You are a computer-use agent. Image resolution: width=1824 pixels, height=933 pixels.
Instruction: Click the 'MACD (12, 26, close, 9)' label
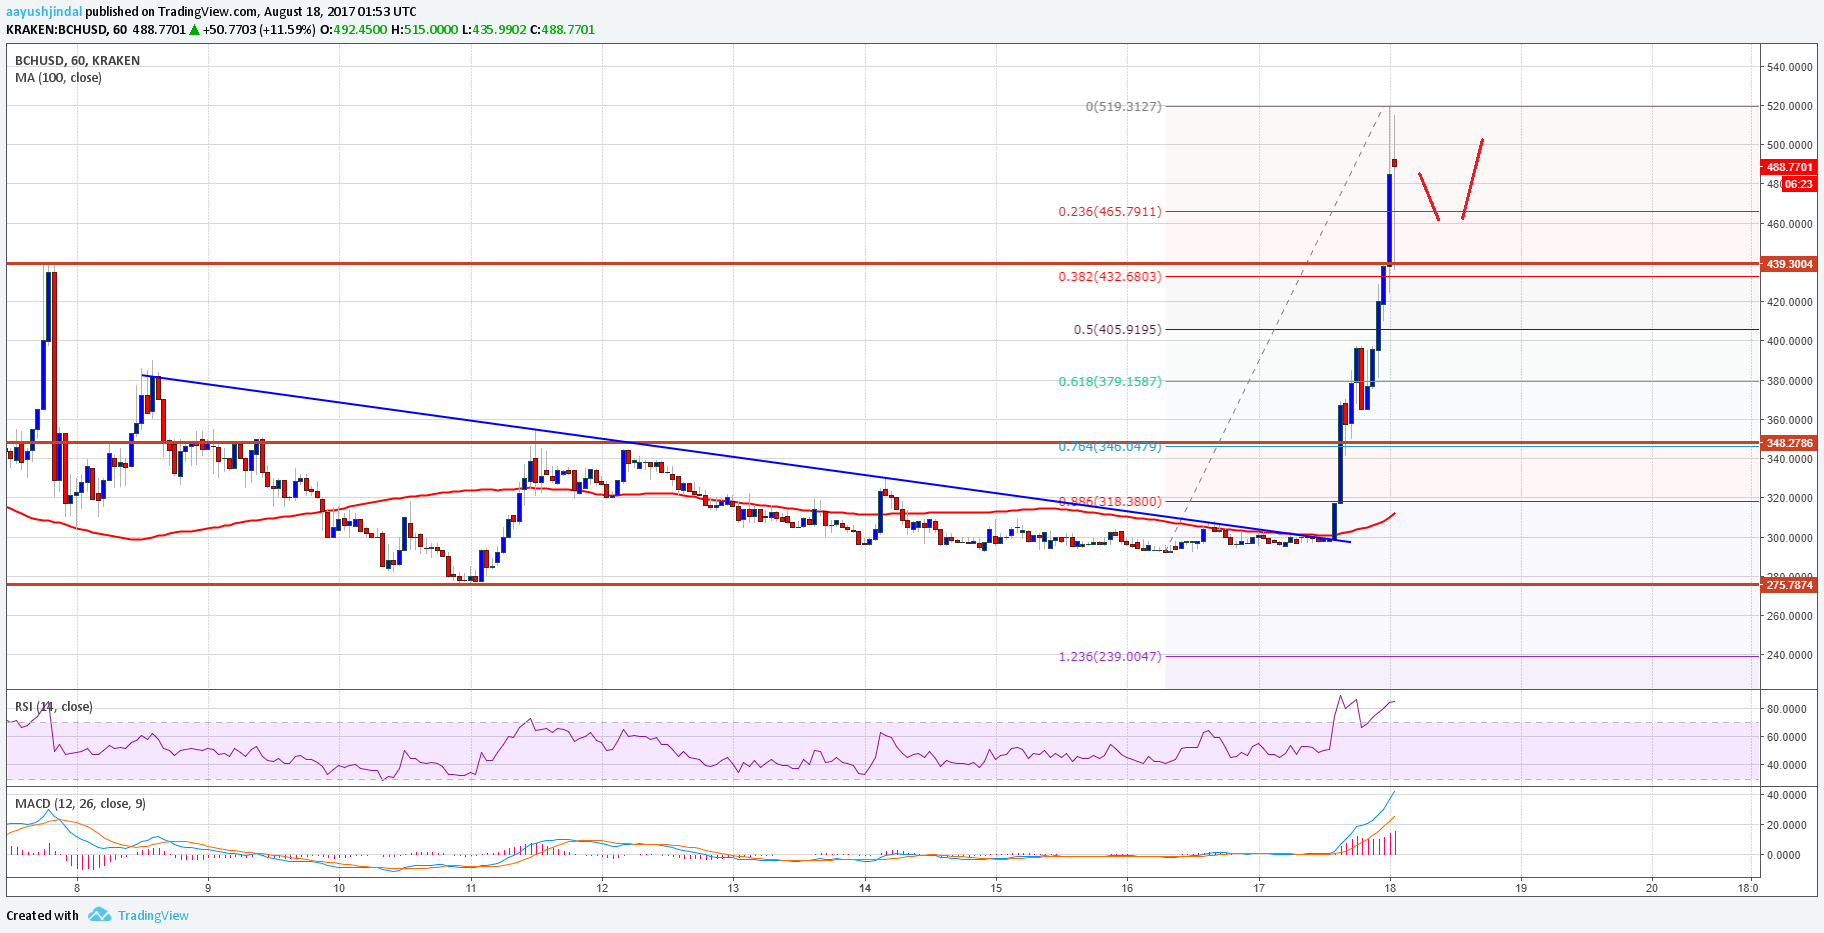pyautogui.click(x=80, y=804)
